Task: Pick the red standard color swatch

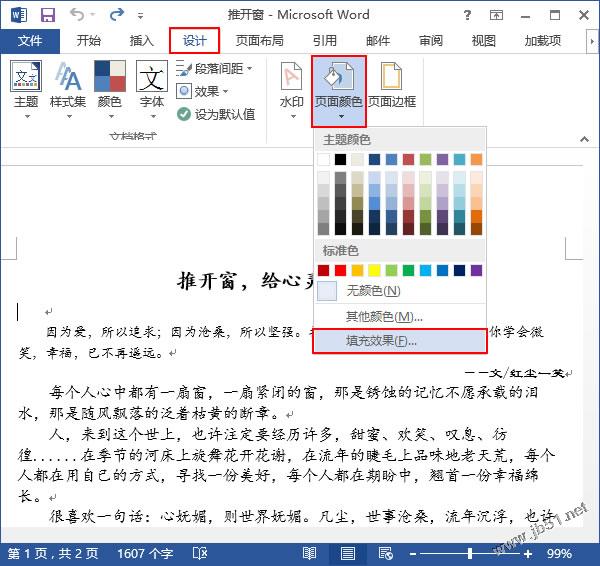Action: point(341,270)
